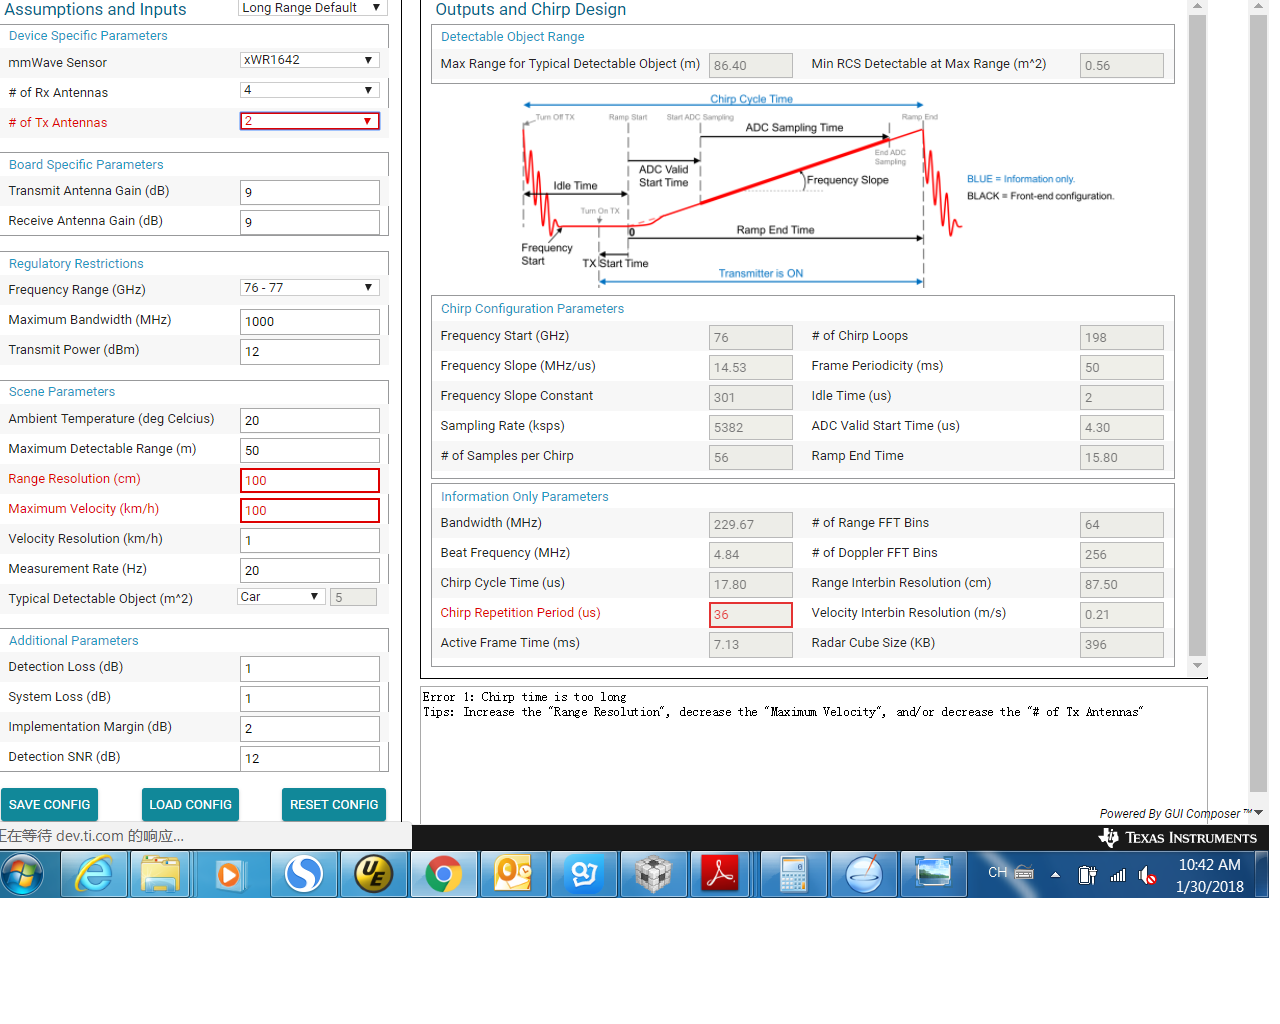Click the Detection SNR (dB) field

(310, 758)
